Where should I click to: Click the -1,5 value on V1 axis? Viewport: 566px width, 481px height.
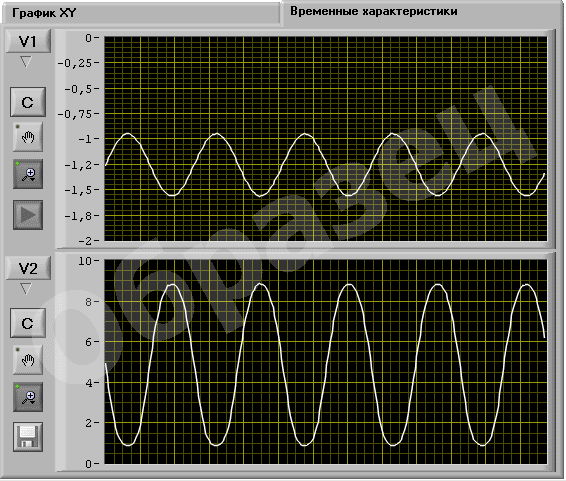78,190
